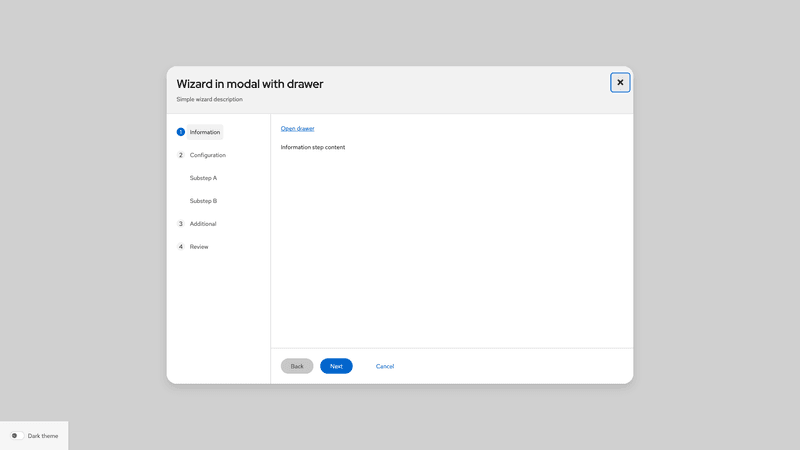Click the Information step content text
The image size is (800, 450).
tap(312, 147)
